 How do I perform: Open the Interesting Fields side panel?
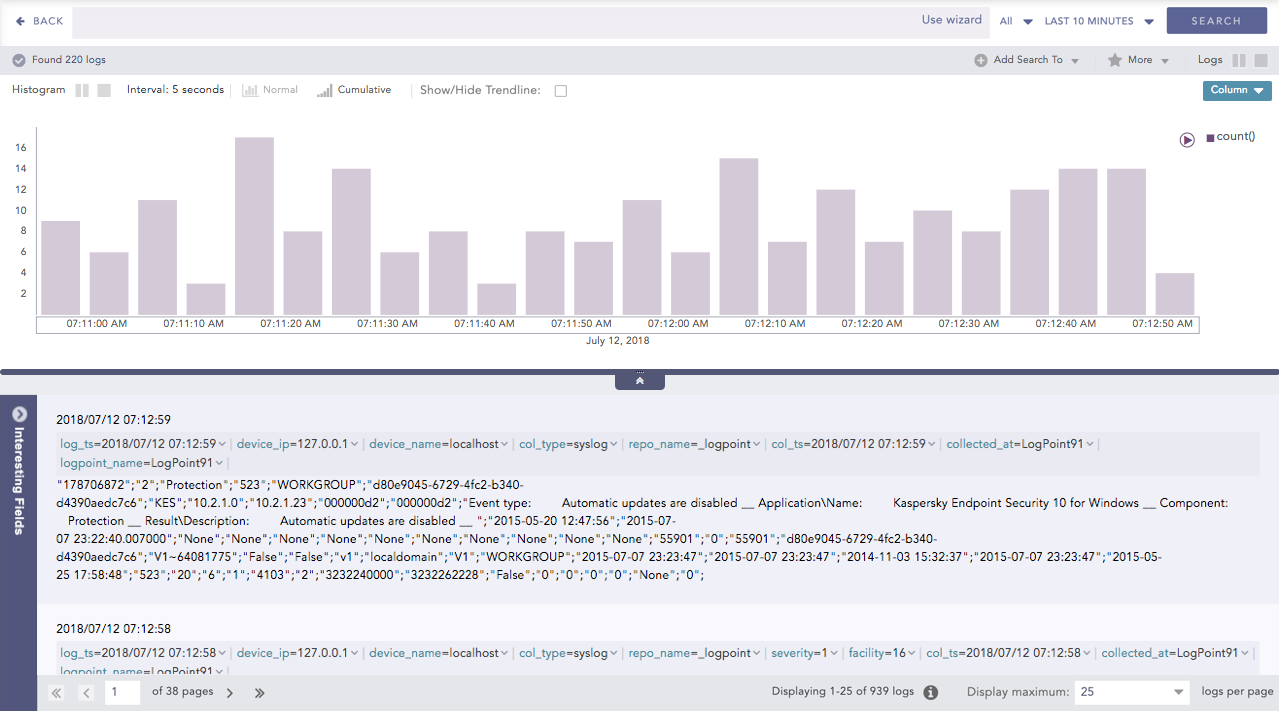[x=18, y=414]
